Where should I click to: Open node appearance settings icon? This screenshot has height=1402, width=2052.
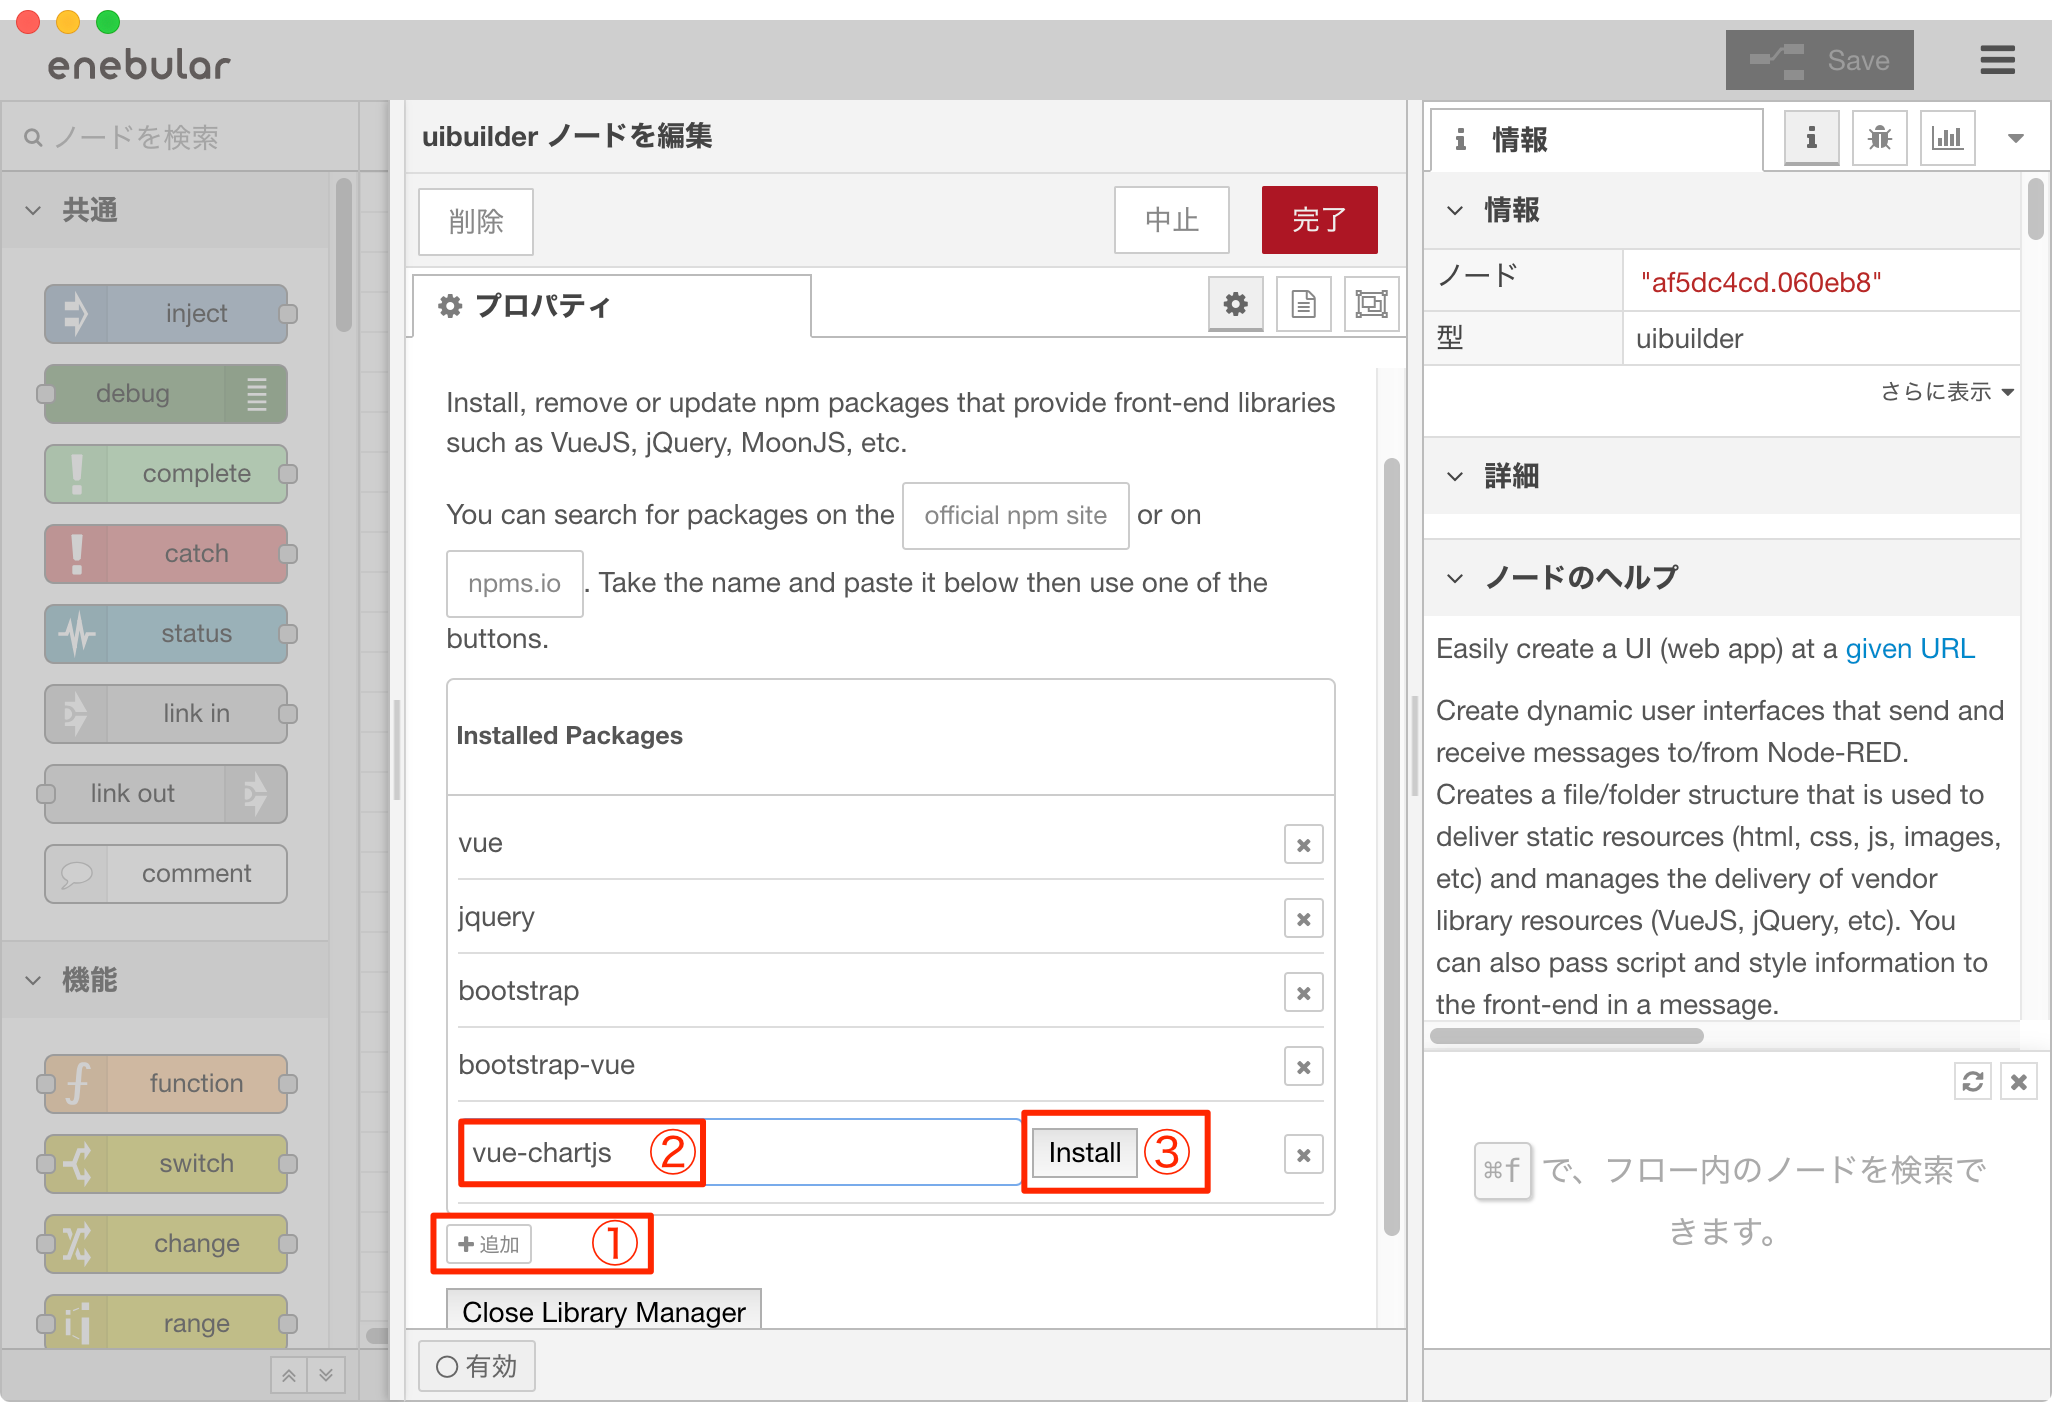pos(1371,304)
